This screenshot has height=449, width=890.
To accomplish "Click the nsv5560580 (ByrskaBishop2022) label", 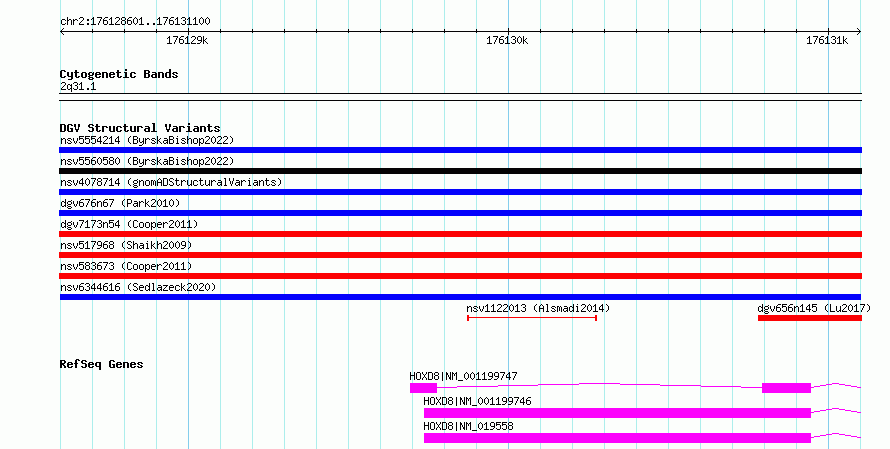I will 147,161.
